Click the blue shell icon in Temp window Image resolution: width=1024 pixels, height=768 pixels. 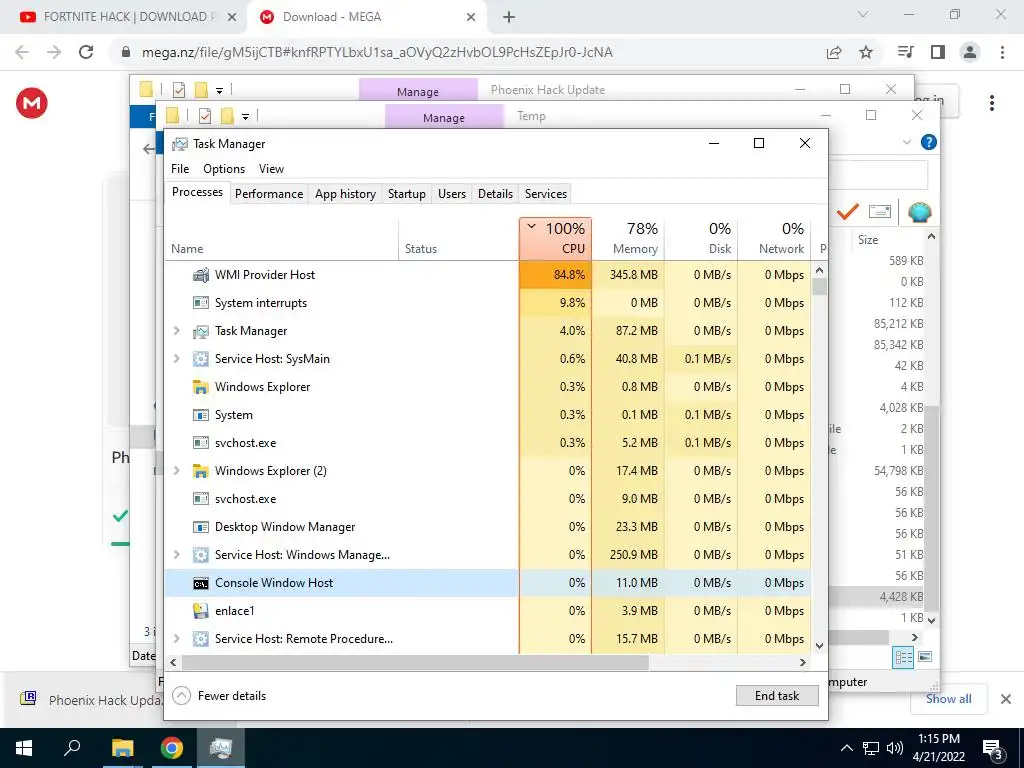click(x=920, y=212)
